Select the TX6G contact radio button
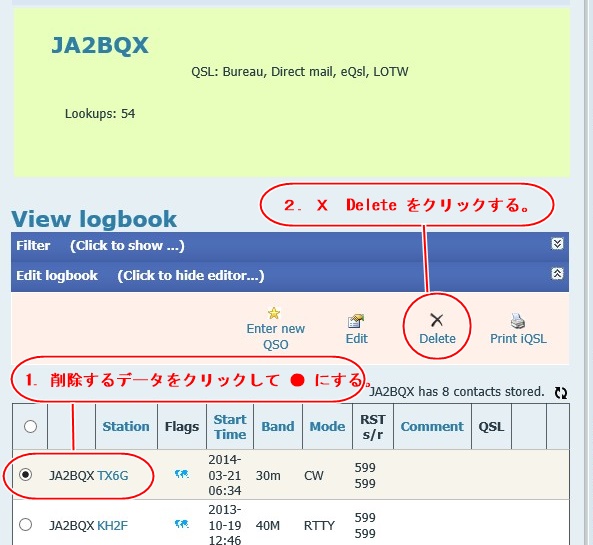This screenshot has height=545, width=593. pyautogui.click(x=26, y=474)
